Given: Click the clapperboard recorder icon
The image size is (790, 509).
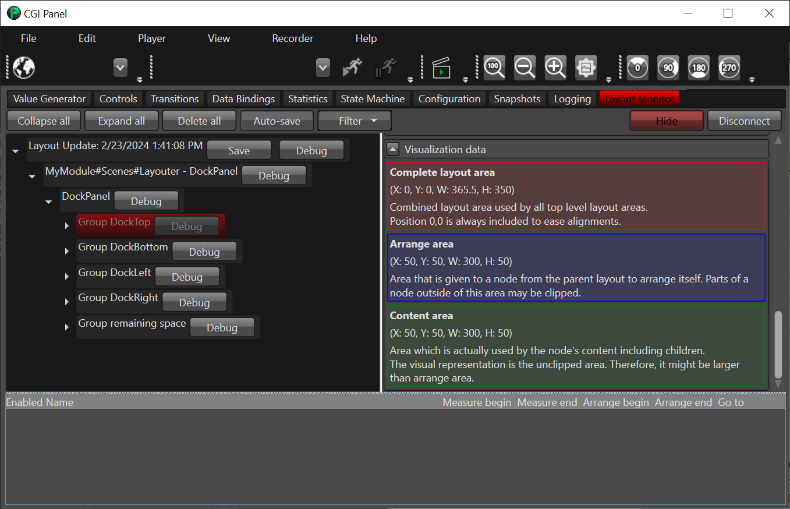Looking at the screenshot, I should click(441, 68).
